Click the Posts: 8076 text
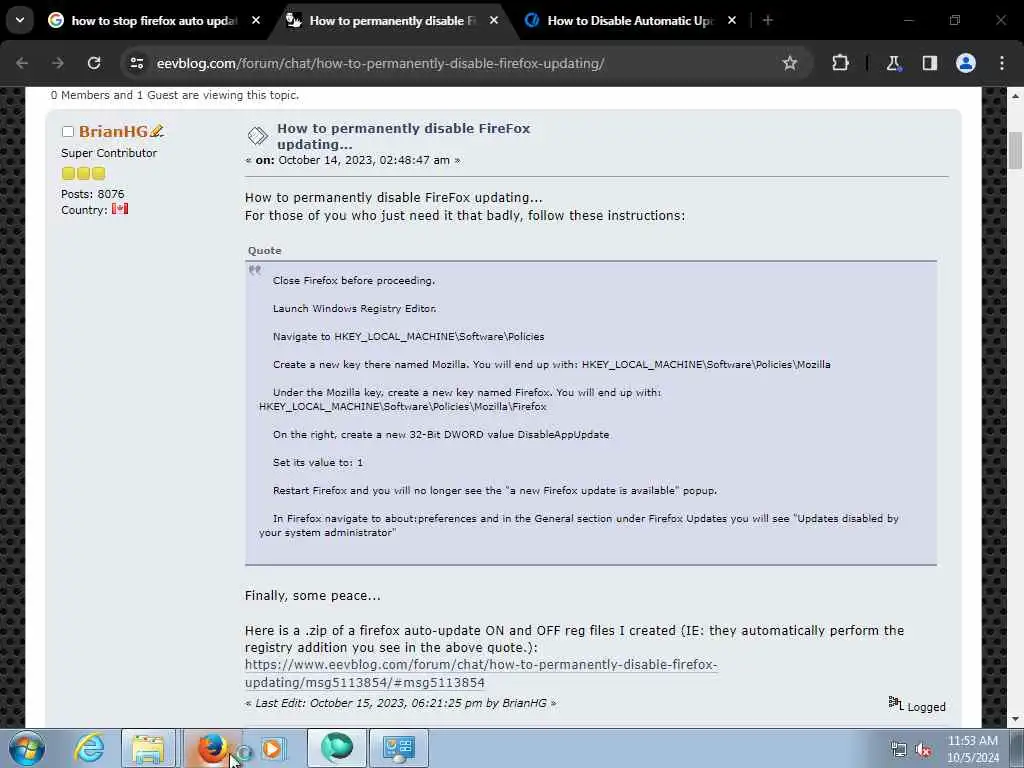The width and height of the screenshot is (1024, 768). pyautogui.click(x=93, y=194)
